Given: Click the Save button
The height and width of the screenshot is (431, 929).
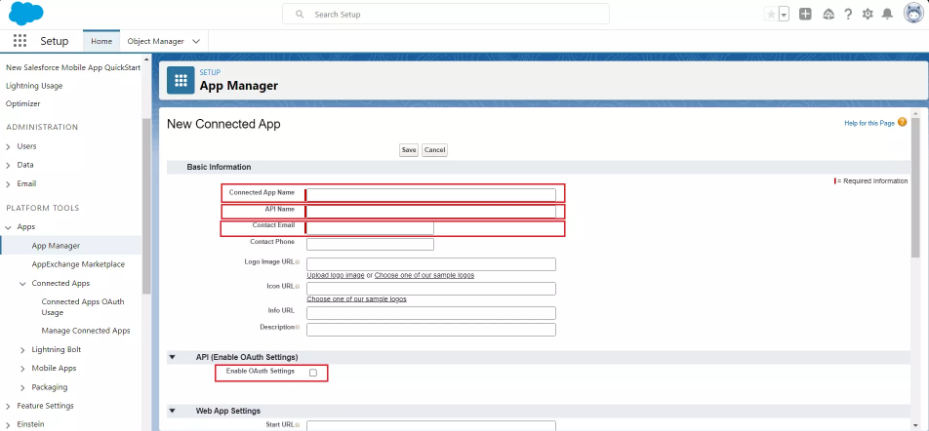Looking at the screenshot, I should pos(409,150).
